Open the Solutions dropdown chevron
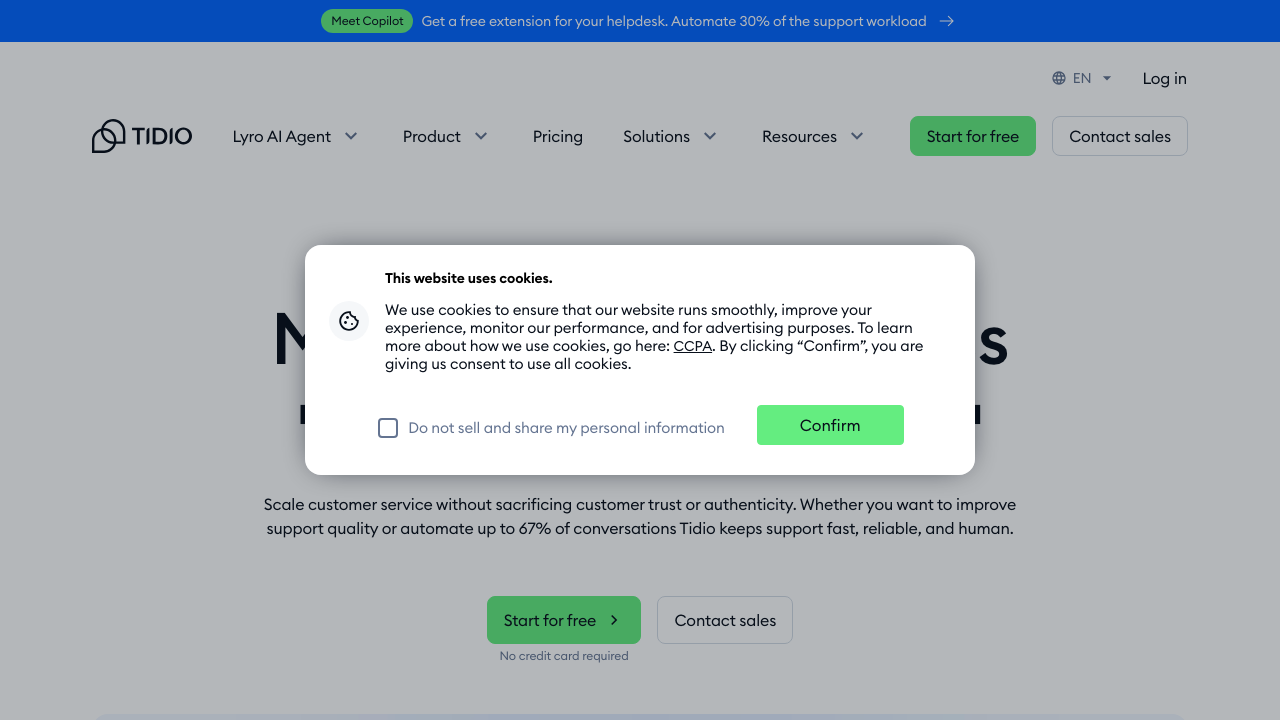This screenshot has width=1280, height=720. (x=710, y=136)
